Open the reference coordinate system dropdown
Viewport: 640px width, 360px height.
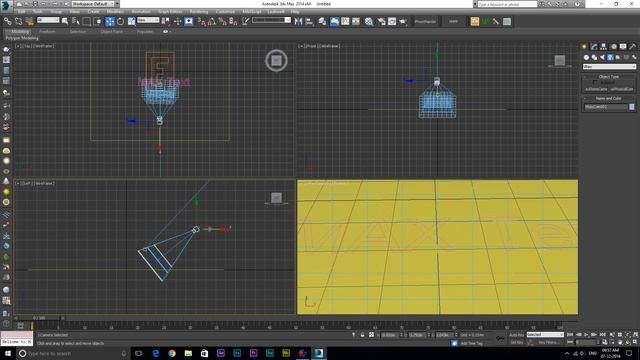pos(148,20)
